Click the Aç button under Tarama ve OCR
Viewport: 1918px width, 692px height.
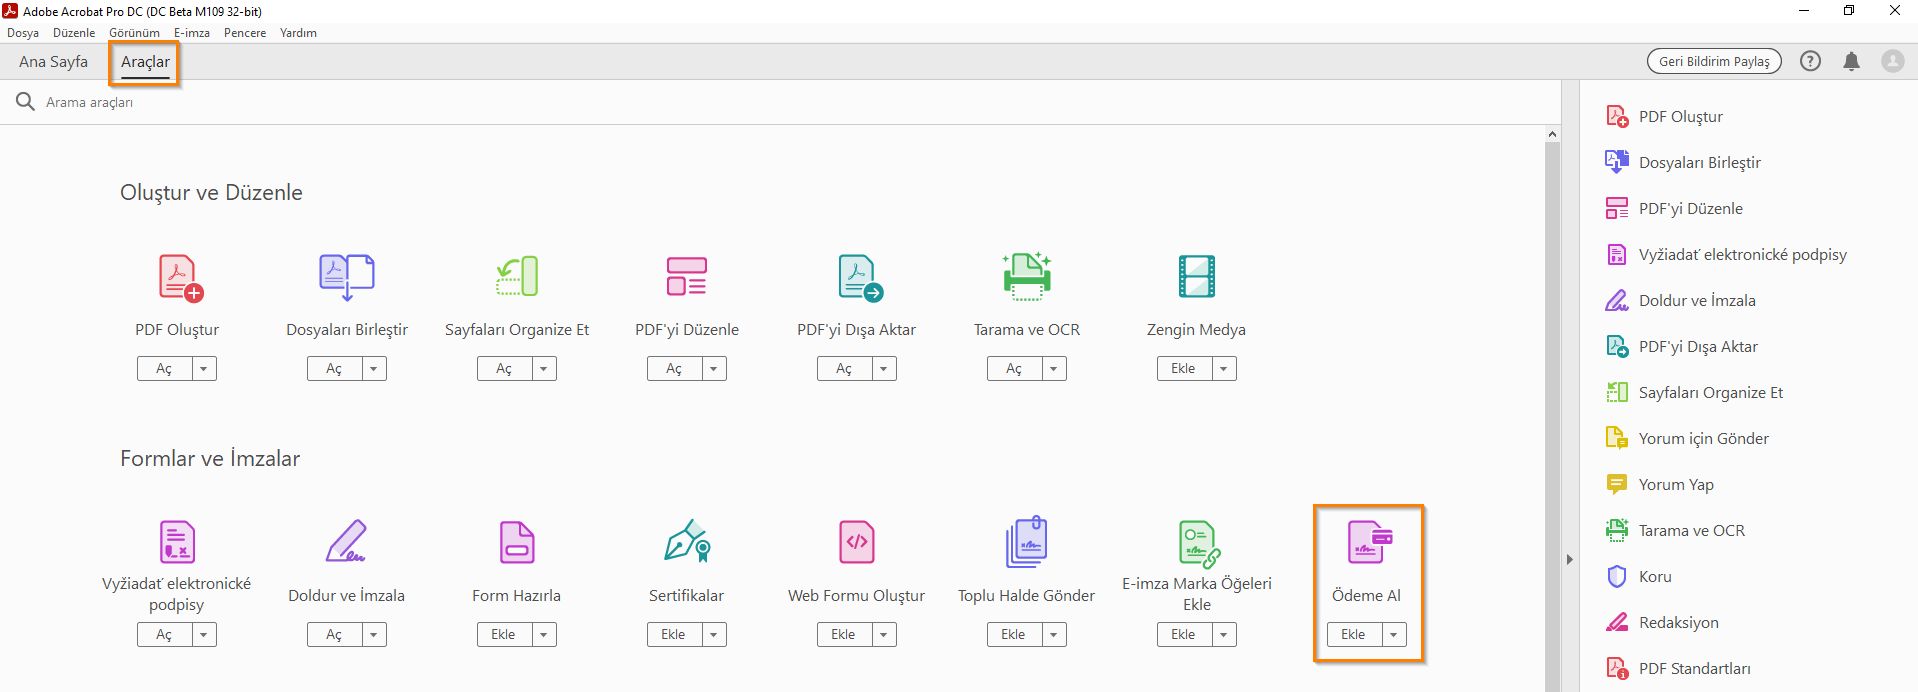click(1015, 369)
